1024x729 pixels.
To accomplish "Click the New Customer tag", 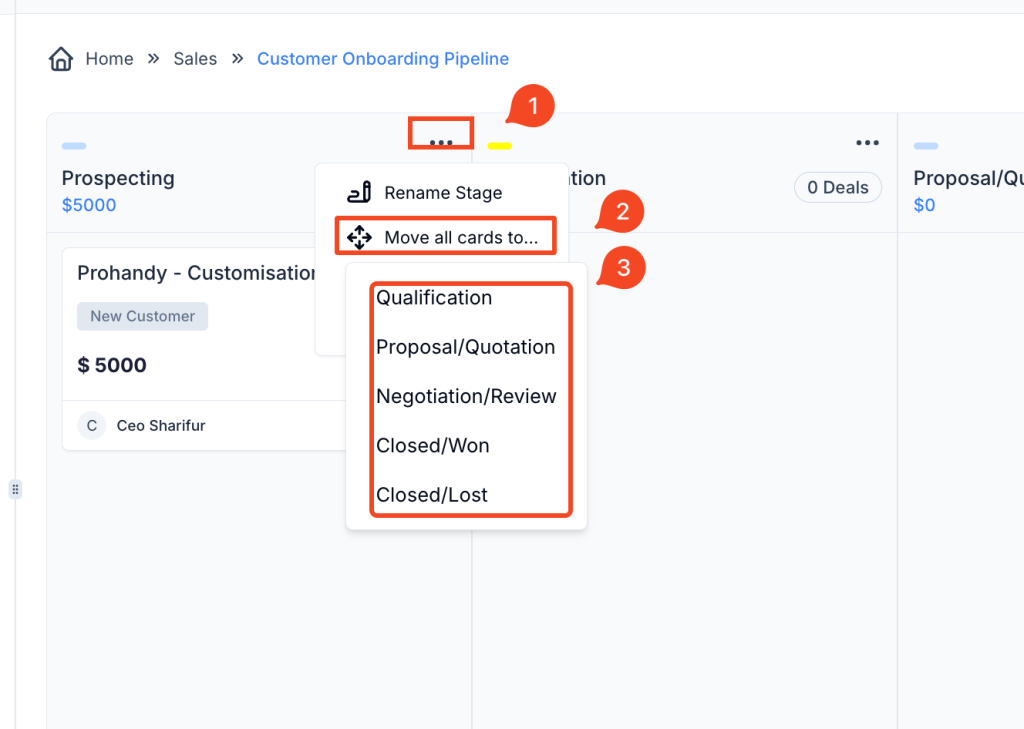I will pyautogui.click(x=142, y=316).
